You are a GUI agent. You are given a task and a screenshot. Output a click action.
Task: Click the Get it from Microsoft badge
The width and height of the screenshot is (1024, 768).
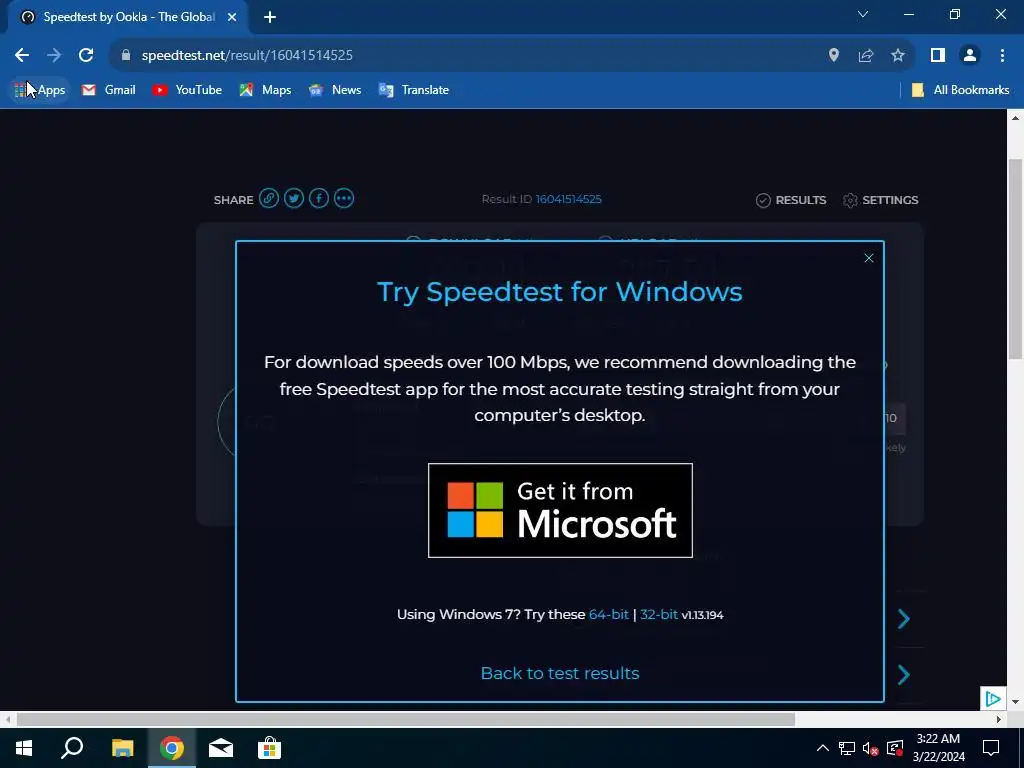point(560,510)
